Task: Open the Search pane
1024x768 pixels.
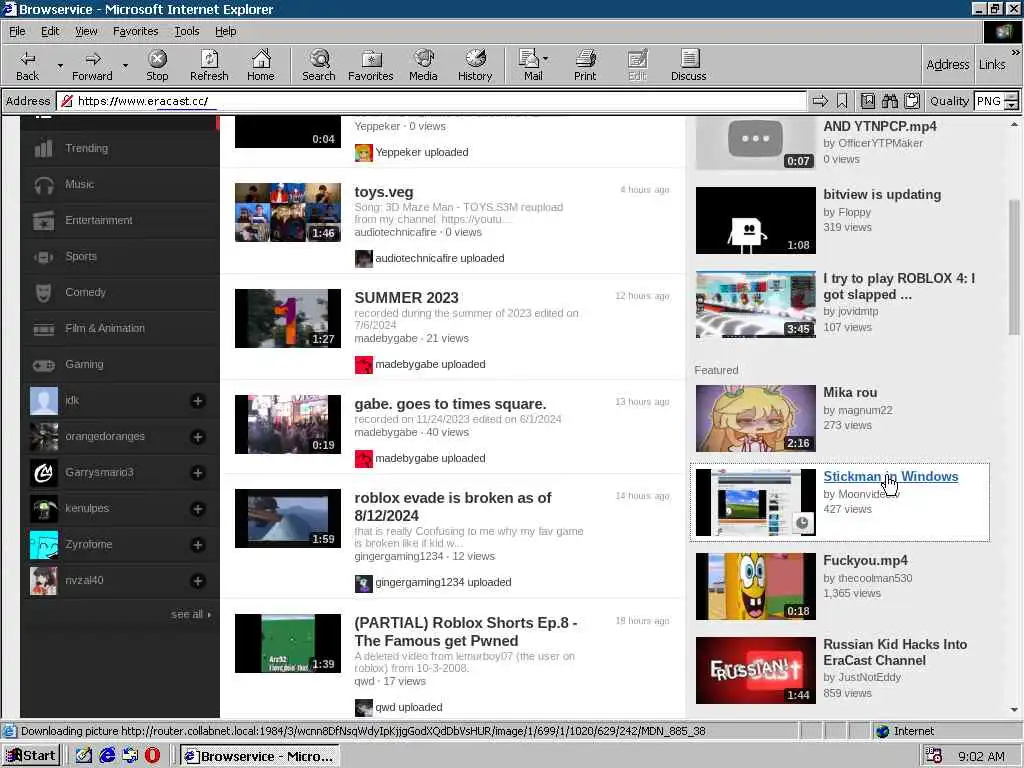Action: (319, 65)
